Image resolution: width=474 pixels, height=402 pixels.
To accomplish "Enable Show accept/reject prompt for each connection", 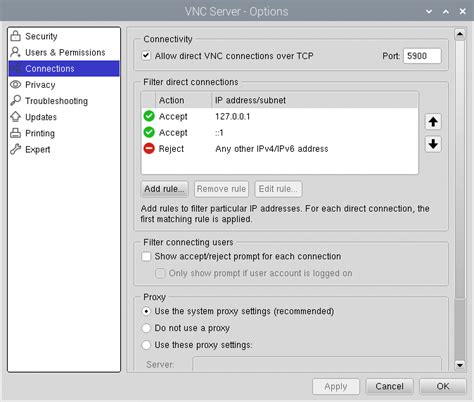I will (146, 256).
